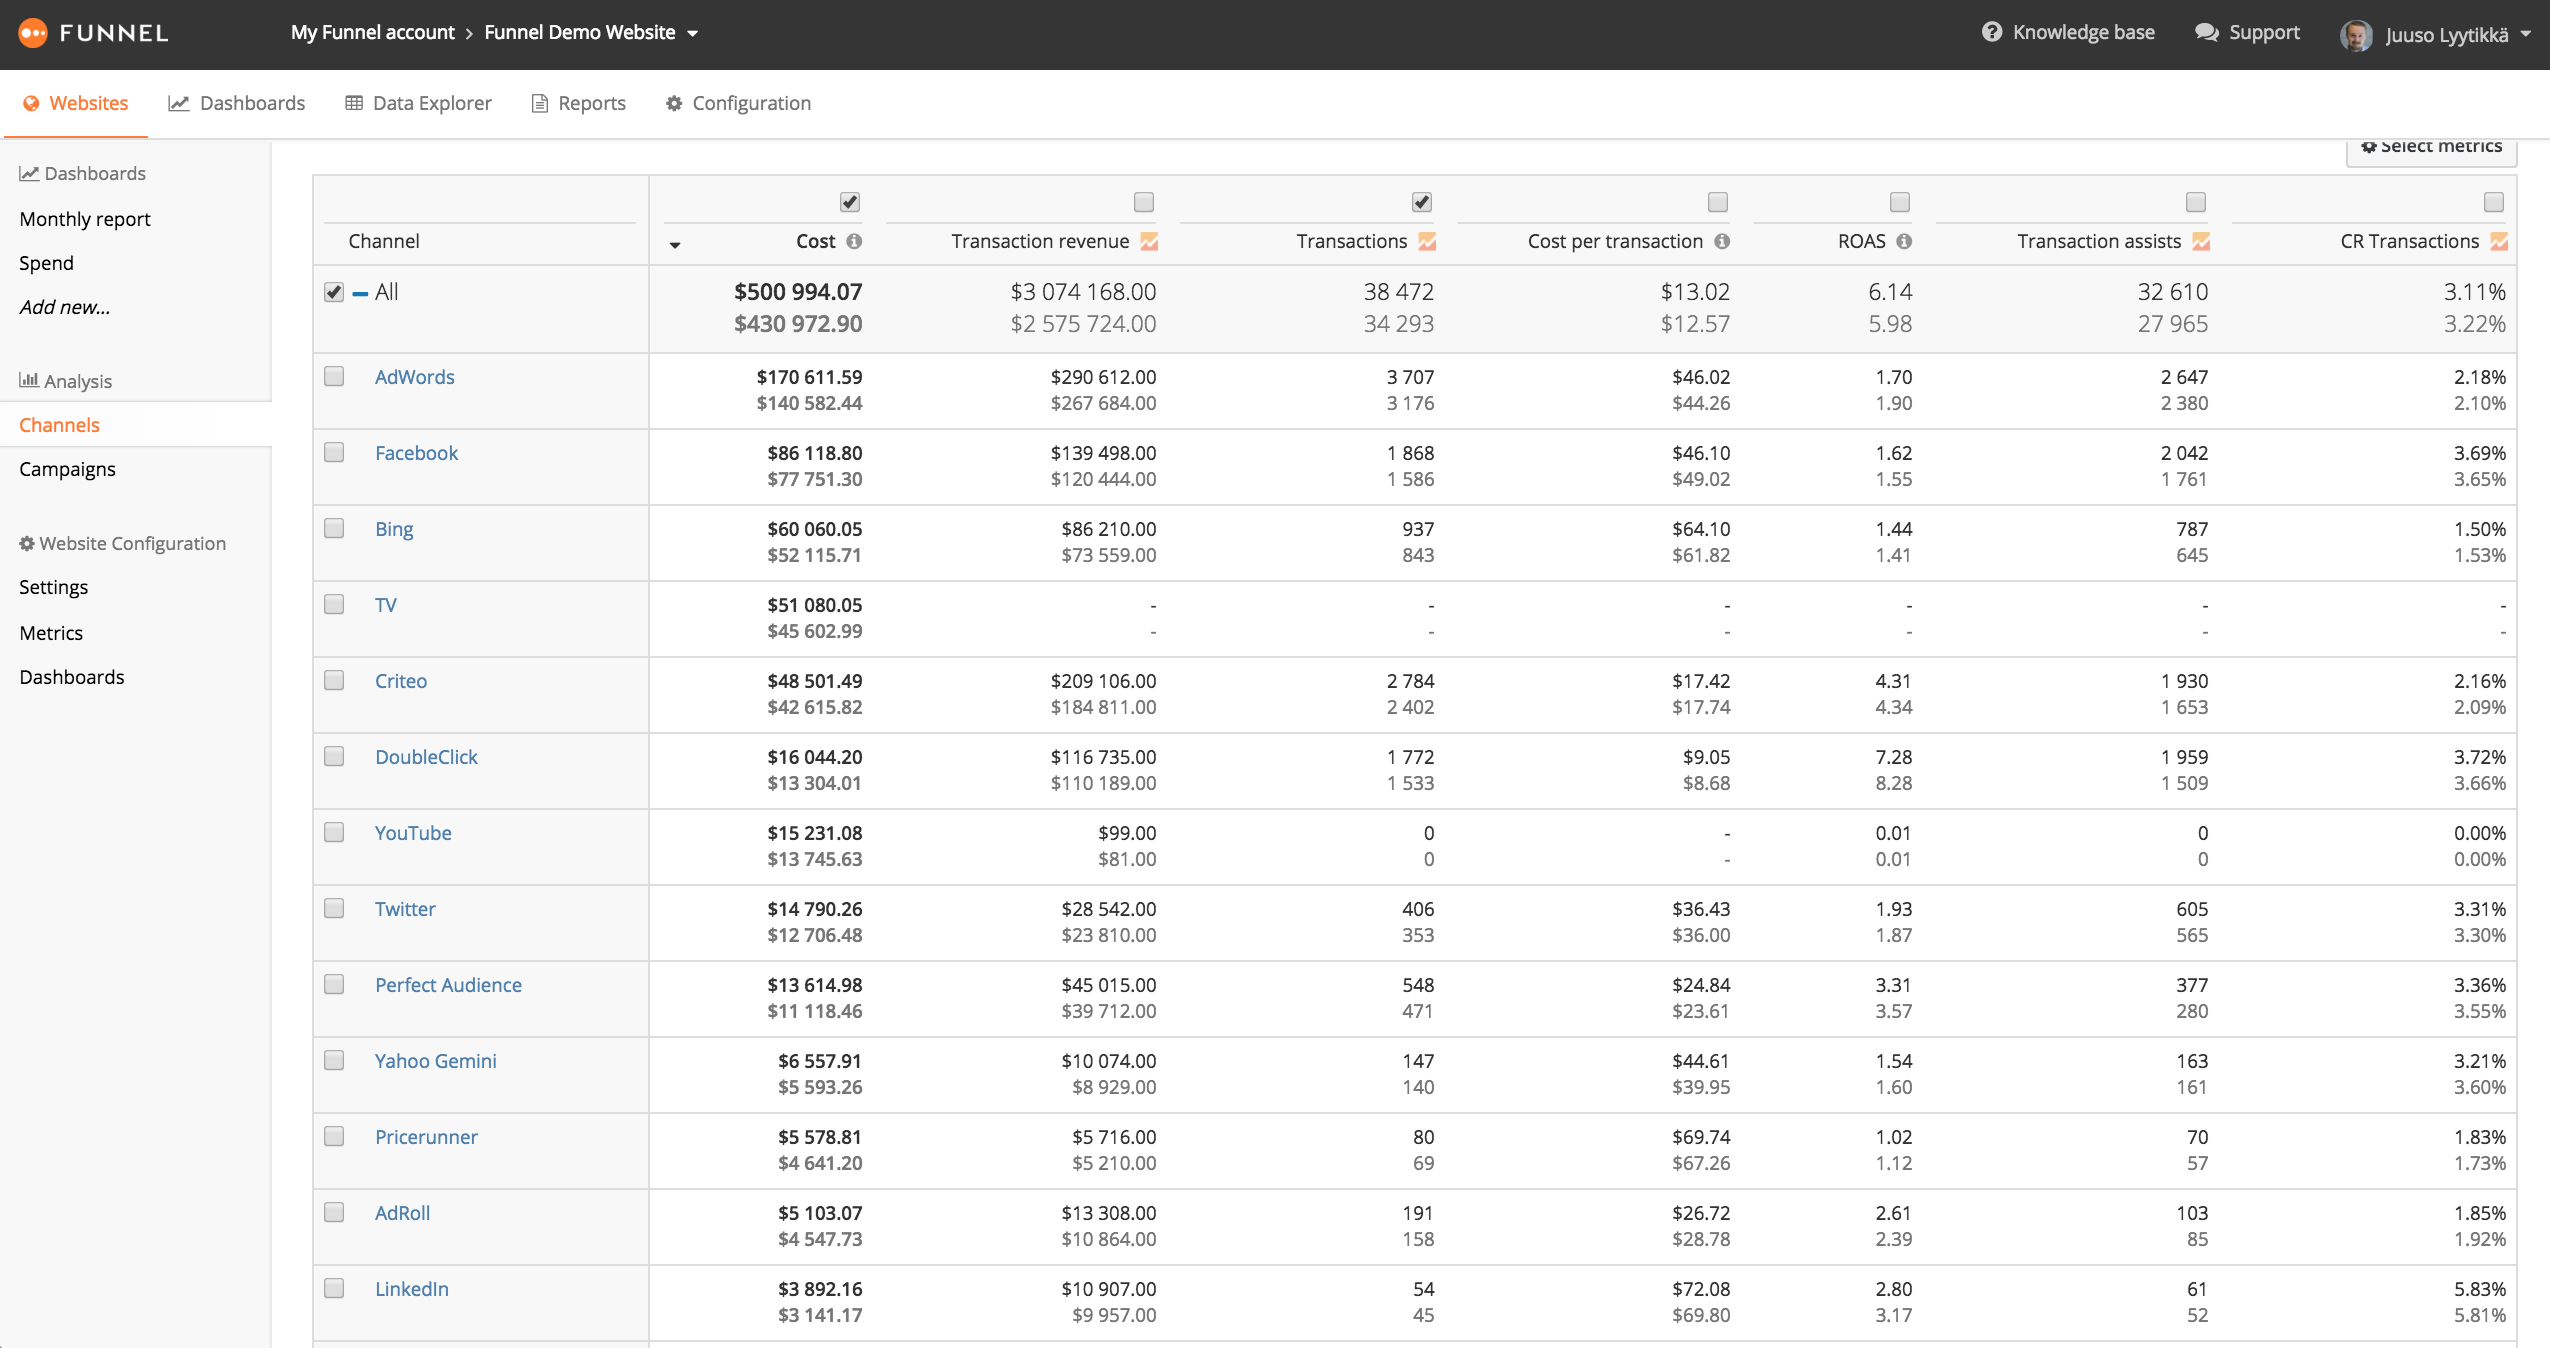Open the Dashboards top tab
Viewport: 2550px width, 1348px height.
237,103
